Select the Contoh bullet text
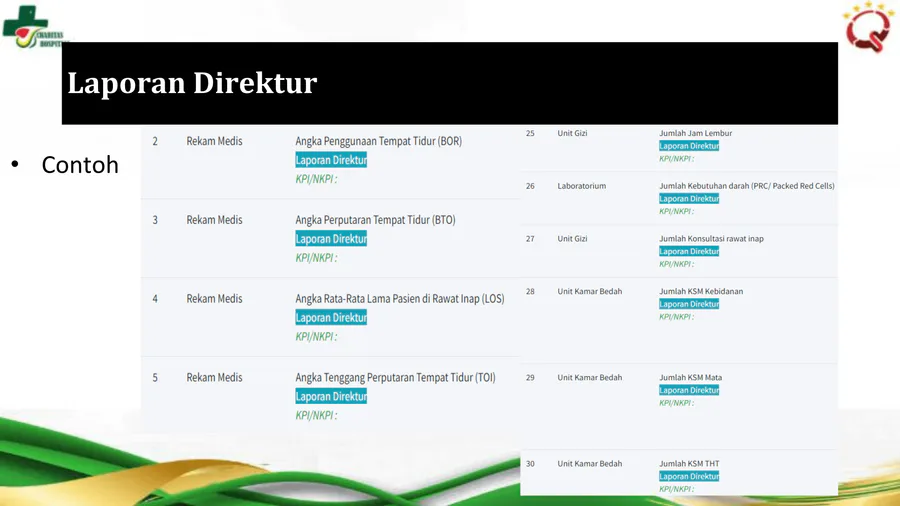Viewport: 900px width, 506px height. pyautogui.click(x=80, y=165)
